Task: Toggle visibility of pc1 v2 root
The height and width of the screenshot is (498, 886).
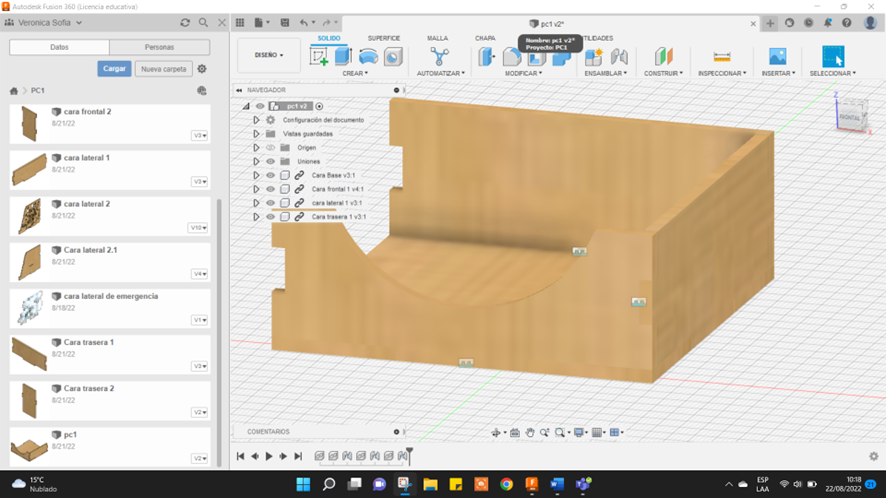Action: pos(260,106)
